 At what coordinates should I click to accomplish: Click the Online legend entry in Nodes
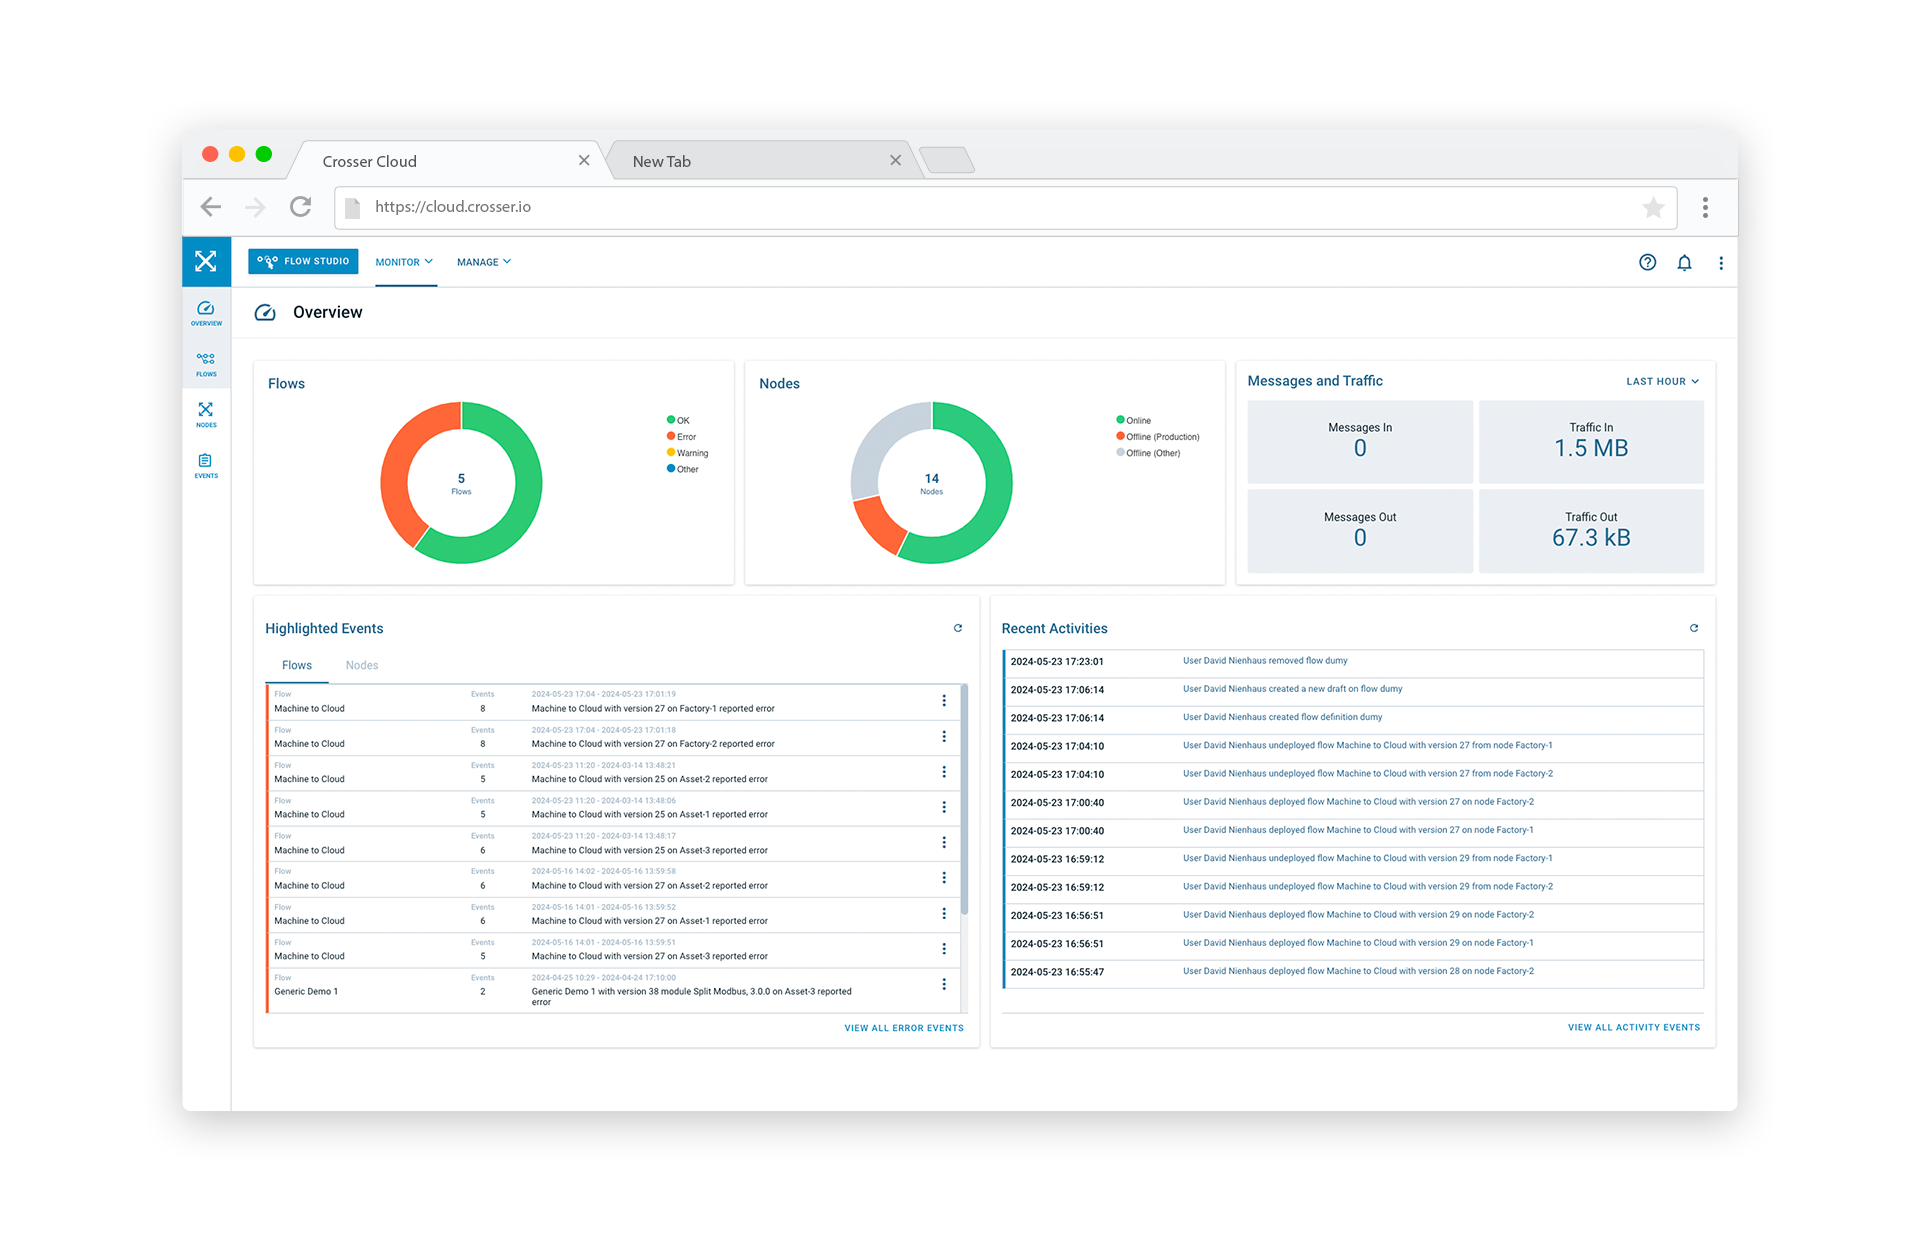pyautogui.click(x=1134, y=420)
